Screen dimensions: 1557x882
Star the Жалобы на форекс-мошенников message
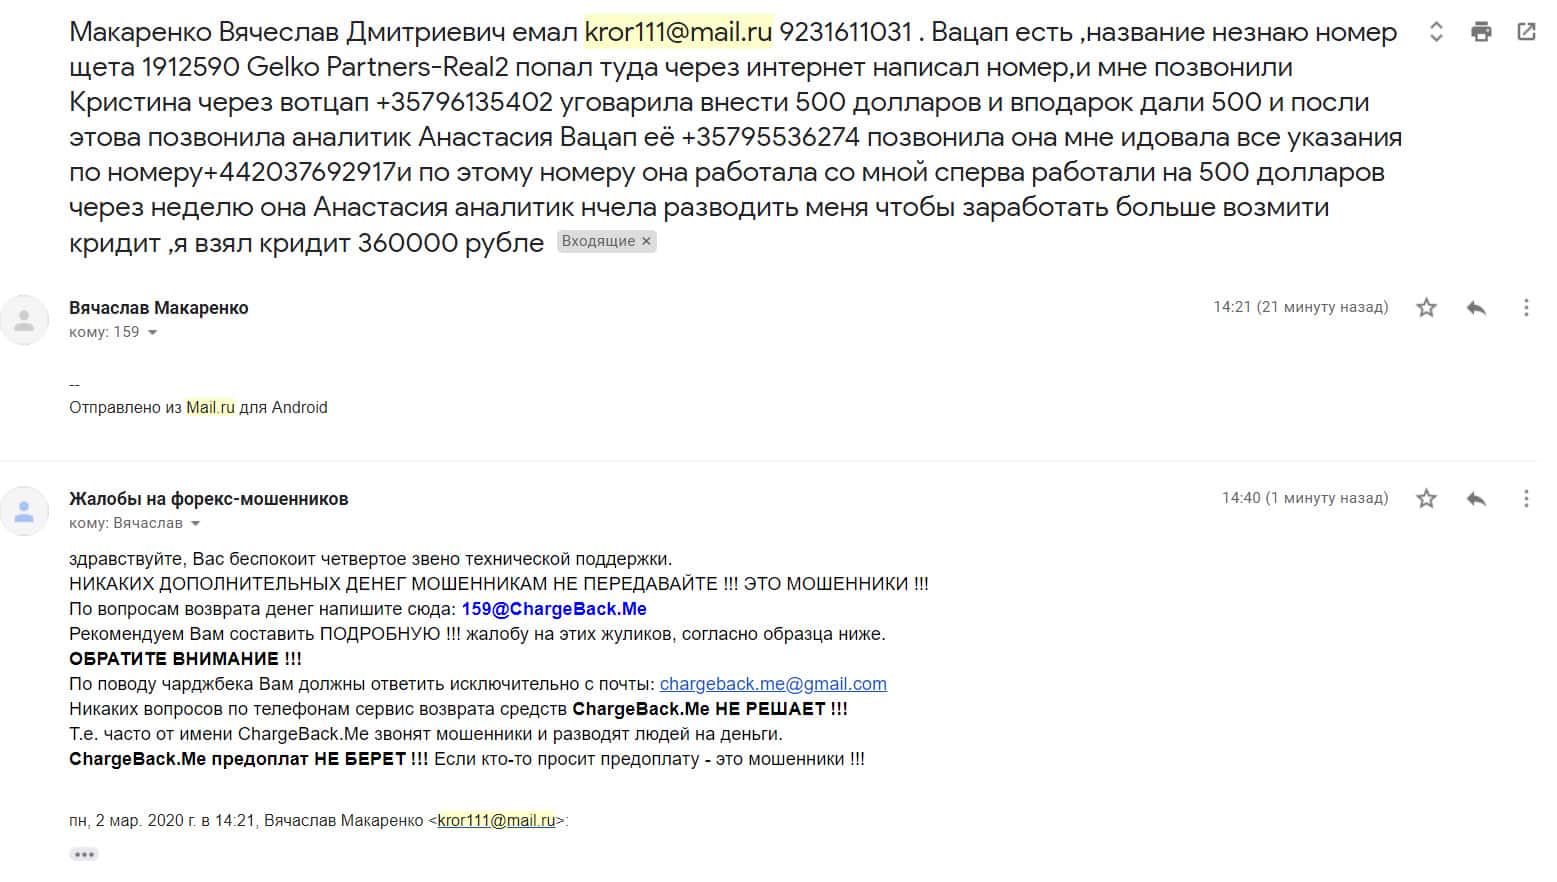pyautogui.click(x=1426, y=498)
